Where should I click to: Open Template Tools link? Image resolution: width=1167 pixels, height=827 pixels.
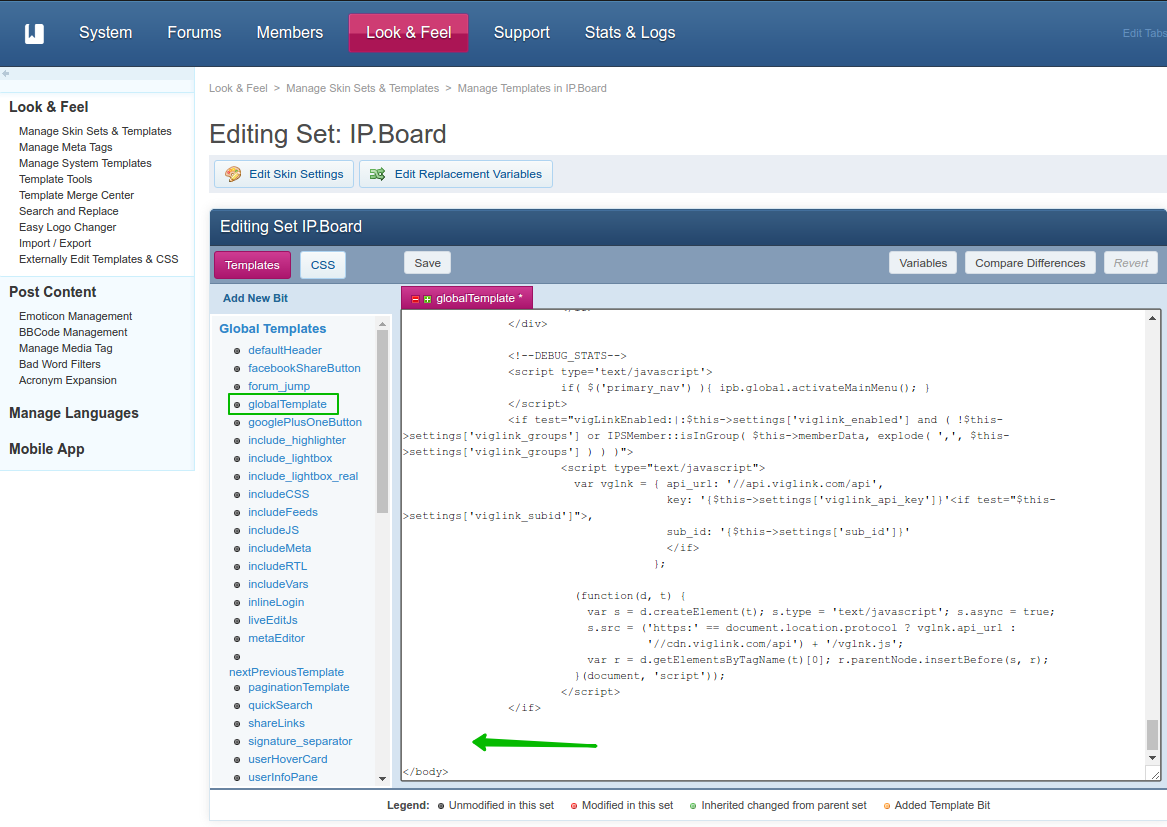pyautogui.click(x=55, y=179)
